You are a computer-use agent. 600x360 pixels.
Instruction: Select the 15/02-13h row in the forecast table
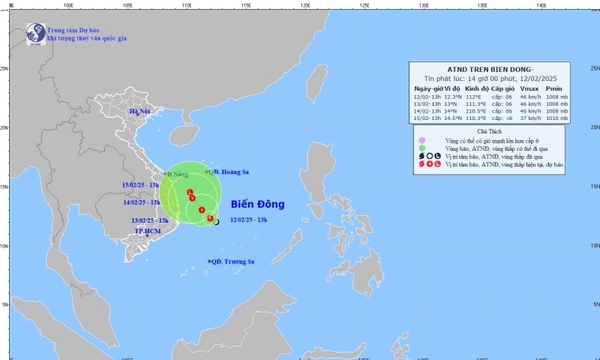pos(491,118)
